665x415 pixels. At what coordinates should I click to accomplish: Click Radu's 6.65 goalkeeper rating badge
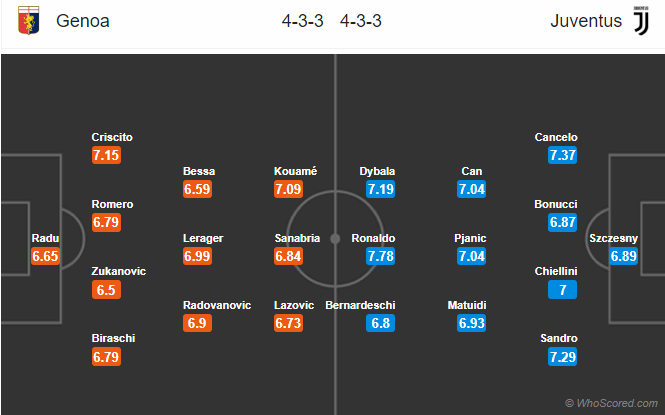click(46, 256)
